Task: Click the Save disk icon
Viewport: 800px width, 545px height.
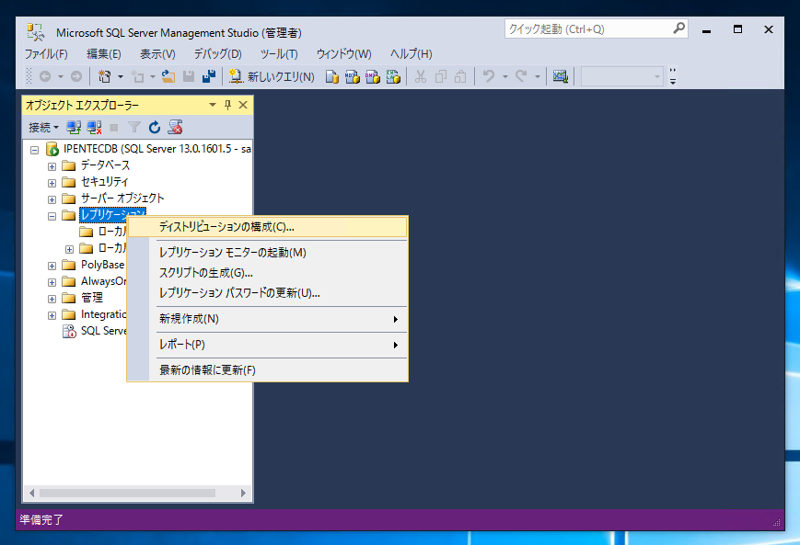Action: (189, 77)
